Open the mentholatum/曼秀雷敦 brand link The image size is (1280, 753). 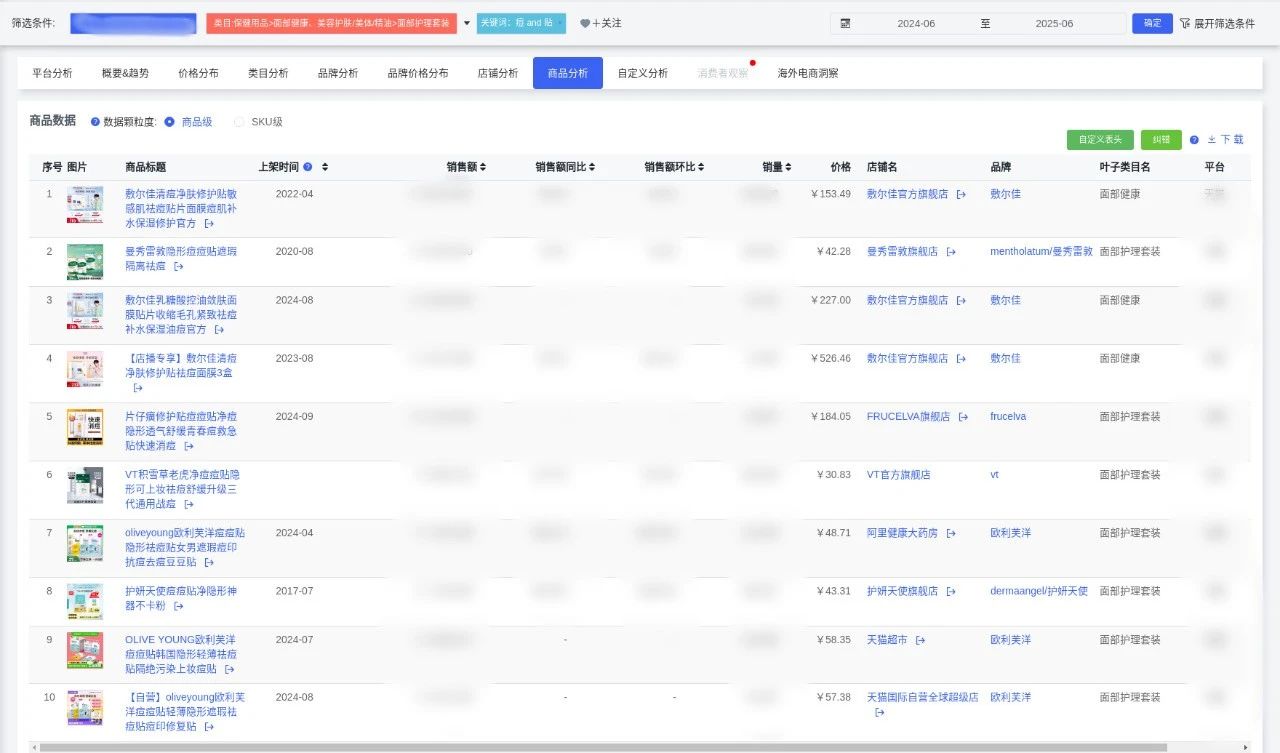coord(1041,252)
